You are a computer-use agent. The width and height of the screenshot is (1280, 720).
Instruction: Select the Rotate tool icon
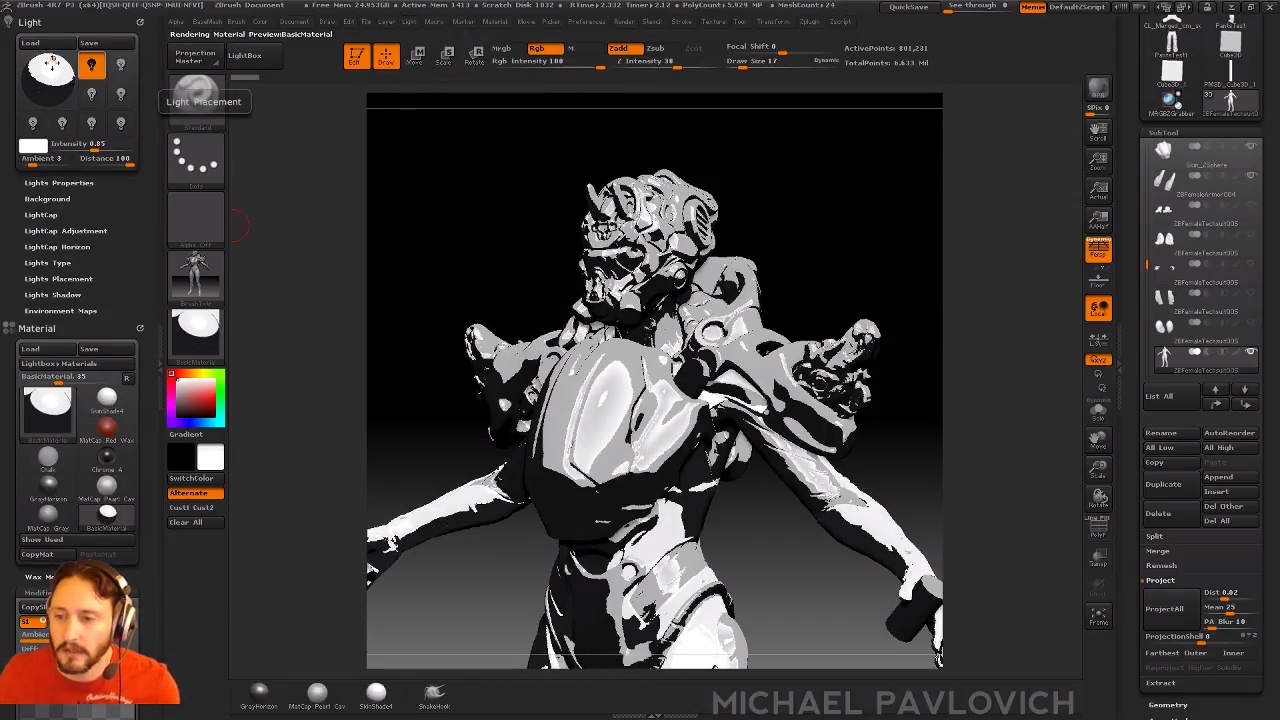474,56
